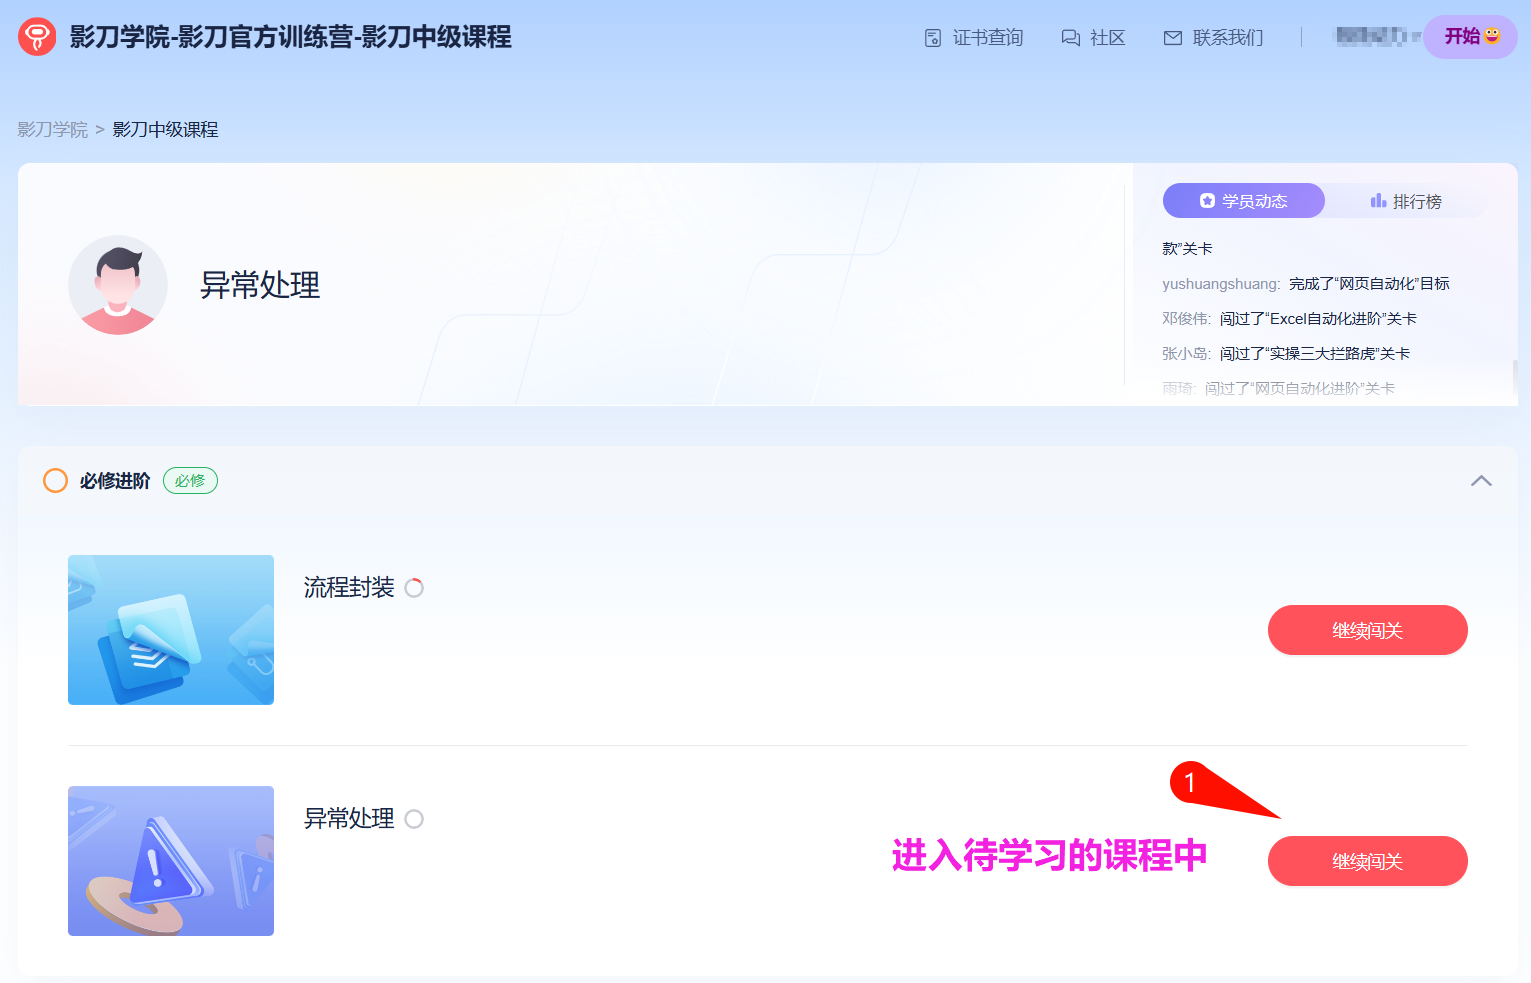Click the 证书查询 certificate icon

(x=933, y=38)
